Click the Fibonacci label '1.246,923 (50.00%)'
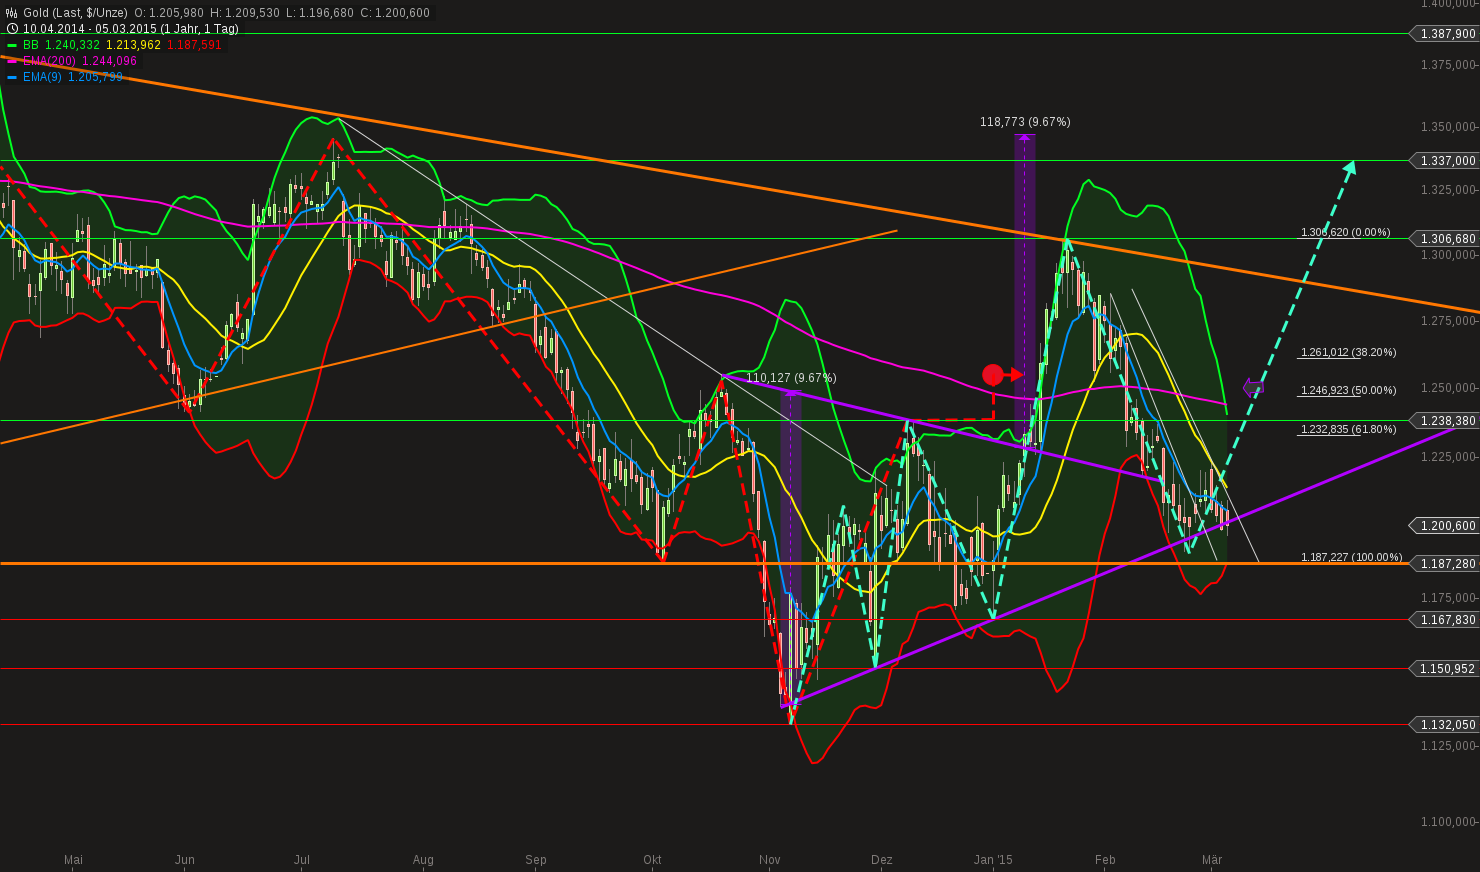This screenshot has height=872, width=1480. pos(1348,390)
